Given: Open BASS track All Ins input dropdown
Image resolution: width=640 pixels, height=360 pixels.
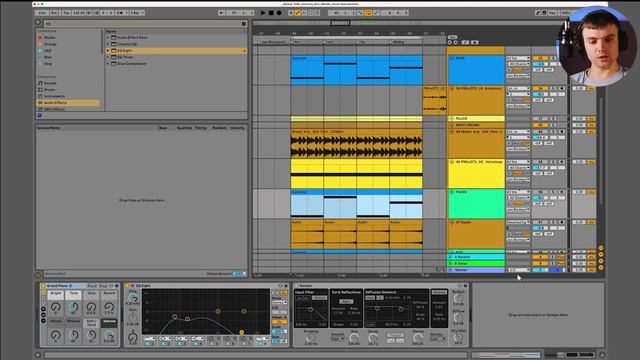Looking at the screenshot, I should point(518,58).
